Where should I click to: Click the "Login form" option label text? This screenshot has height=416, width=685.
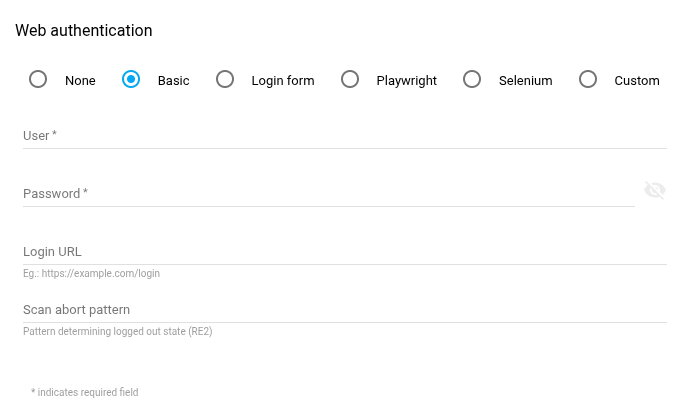[x=283, y=81]
